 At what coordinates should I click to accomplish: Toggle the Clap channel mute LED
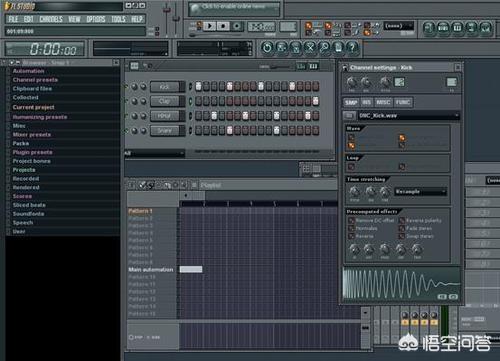pos(126,101)
